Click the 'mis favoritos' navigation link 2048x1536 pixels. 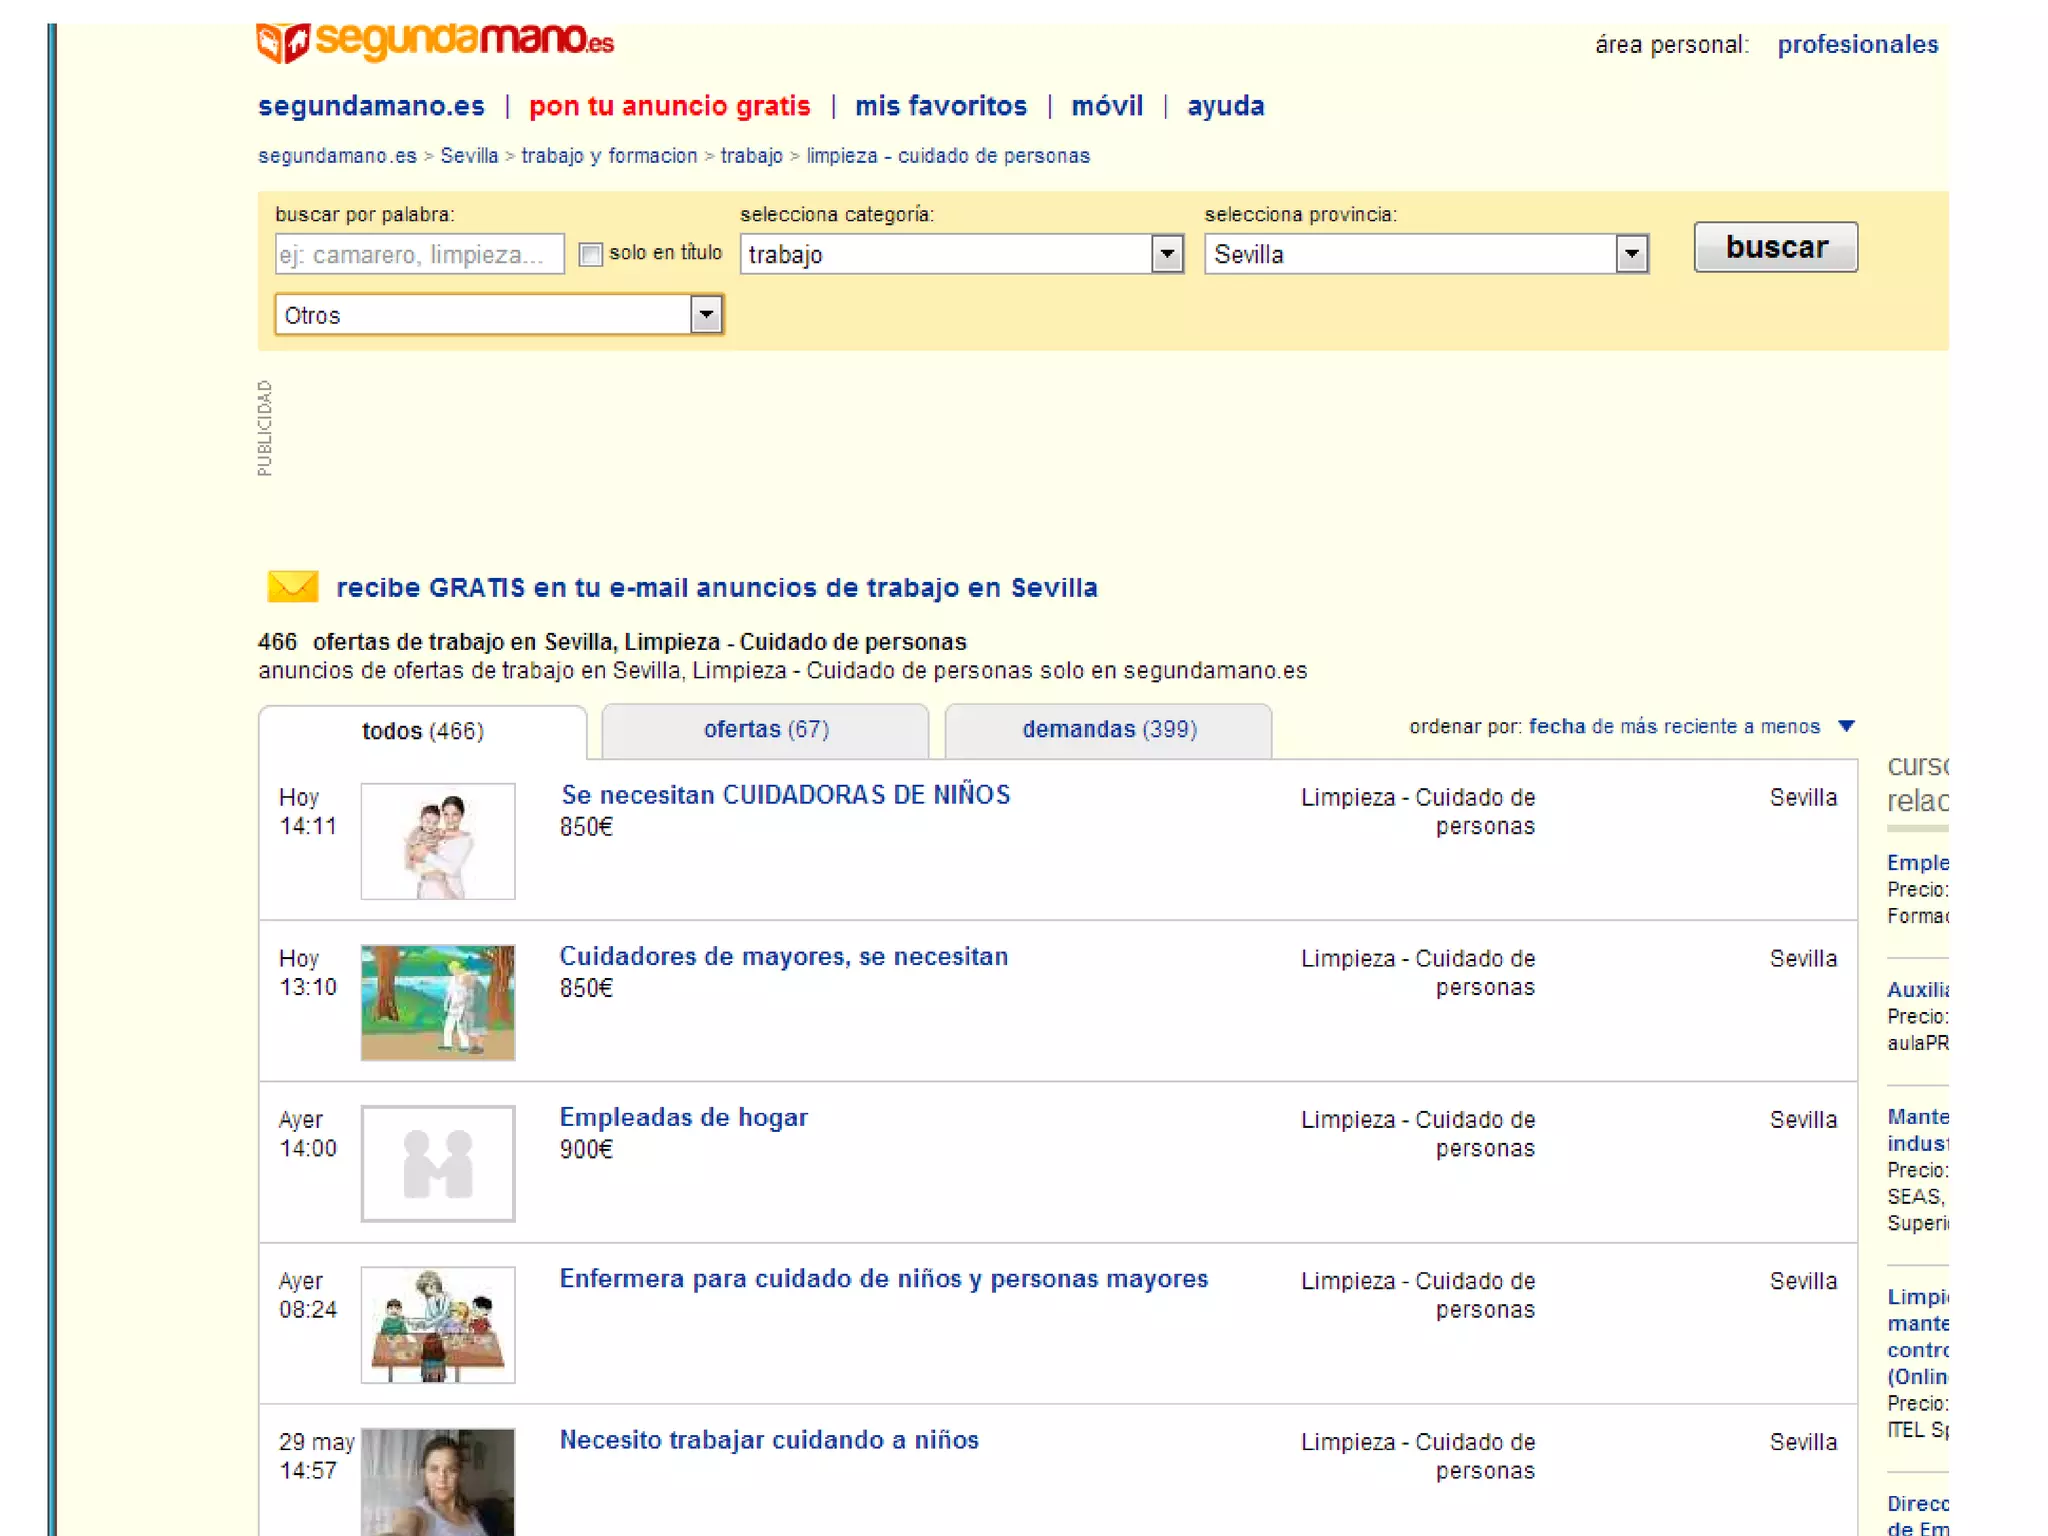tap(940, 106)
